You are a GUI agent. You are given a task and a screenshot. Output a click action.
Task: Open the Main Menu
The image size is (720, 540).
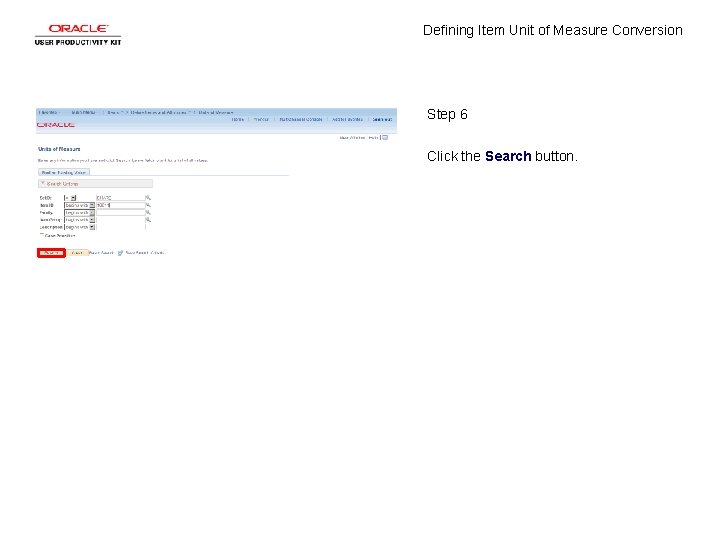84,112
